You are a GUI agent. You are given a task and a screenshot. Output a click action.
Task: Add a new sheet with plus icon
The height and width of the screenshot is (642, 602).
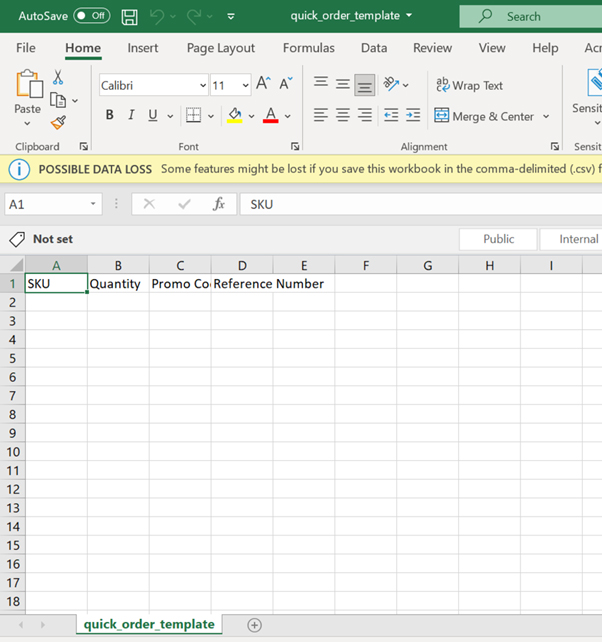point(254,625)
